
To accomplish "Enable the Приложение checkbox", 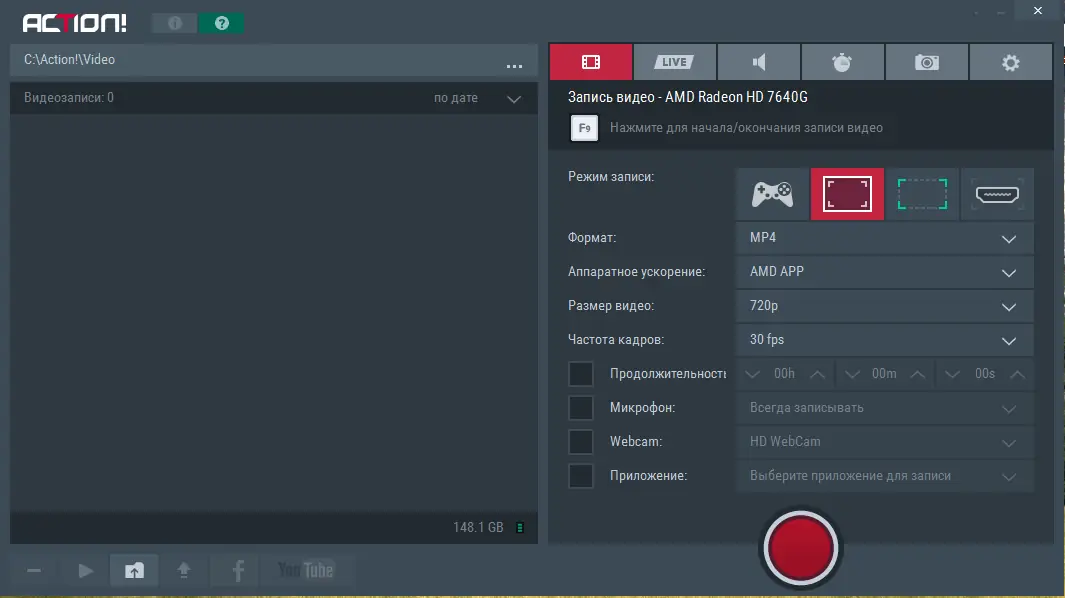I will point(581,476).
